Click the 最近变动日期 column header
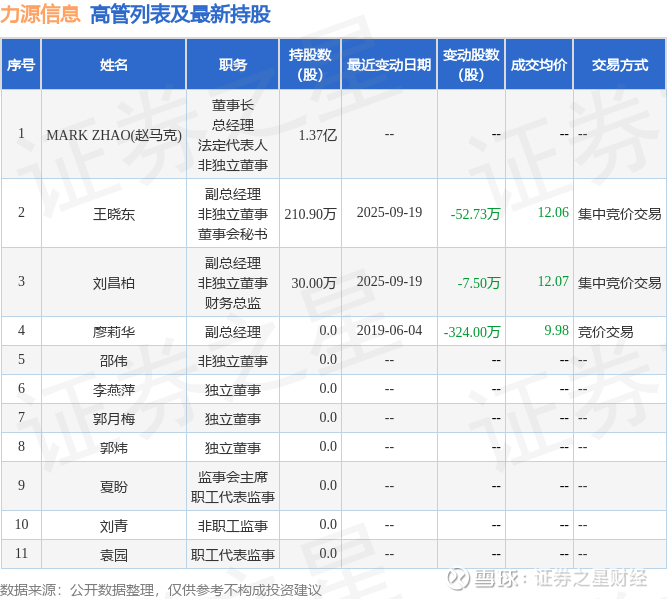 [389, 65]
